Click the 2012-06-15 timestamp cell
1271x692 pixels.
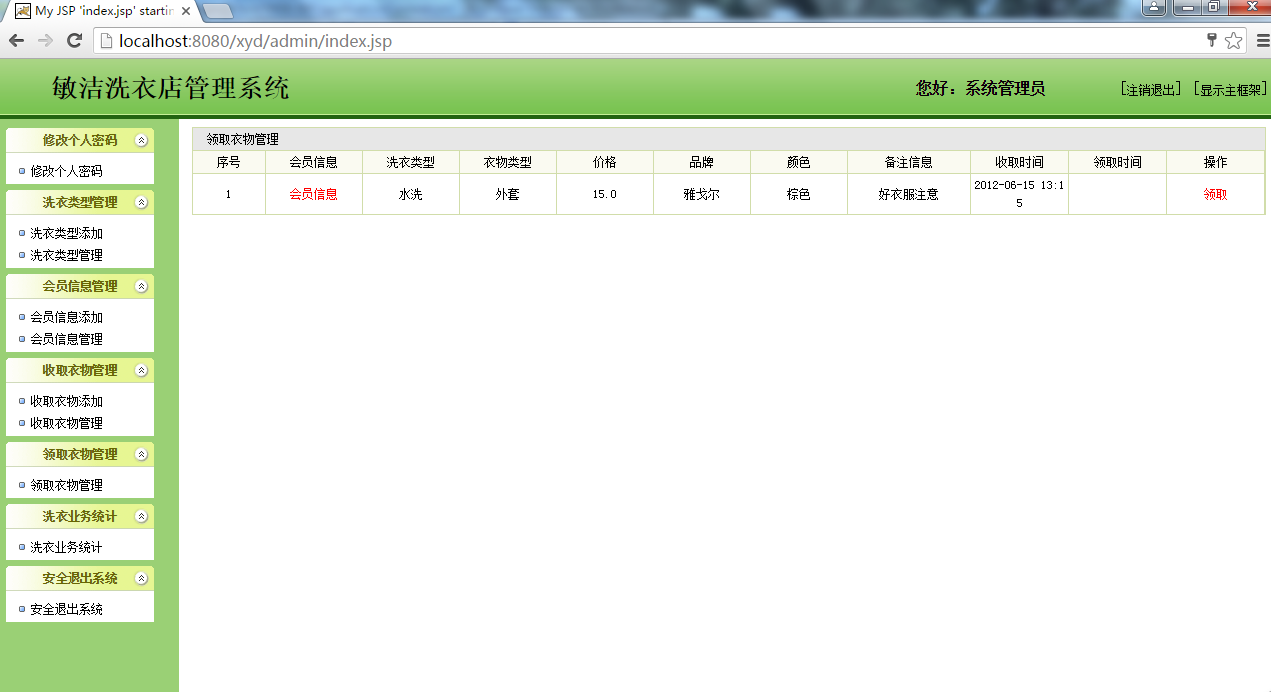(1019, 194)
